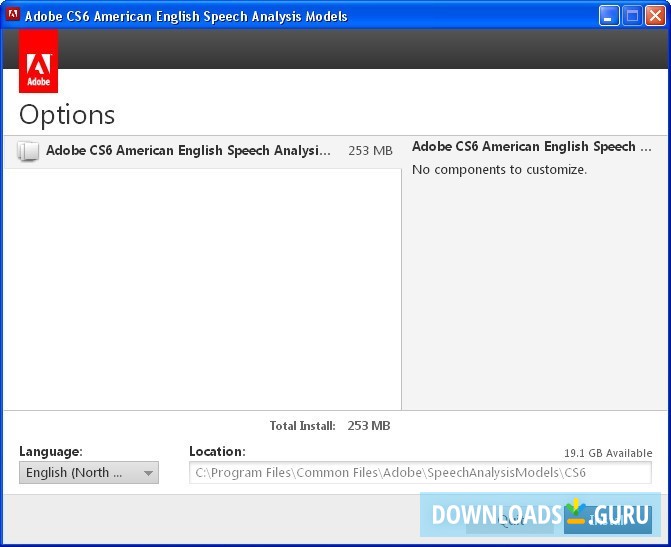Click the Total Install 253 MB value
The image size is (671, 547).
pyautogui.click(x=368, y=425)
